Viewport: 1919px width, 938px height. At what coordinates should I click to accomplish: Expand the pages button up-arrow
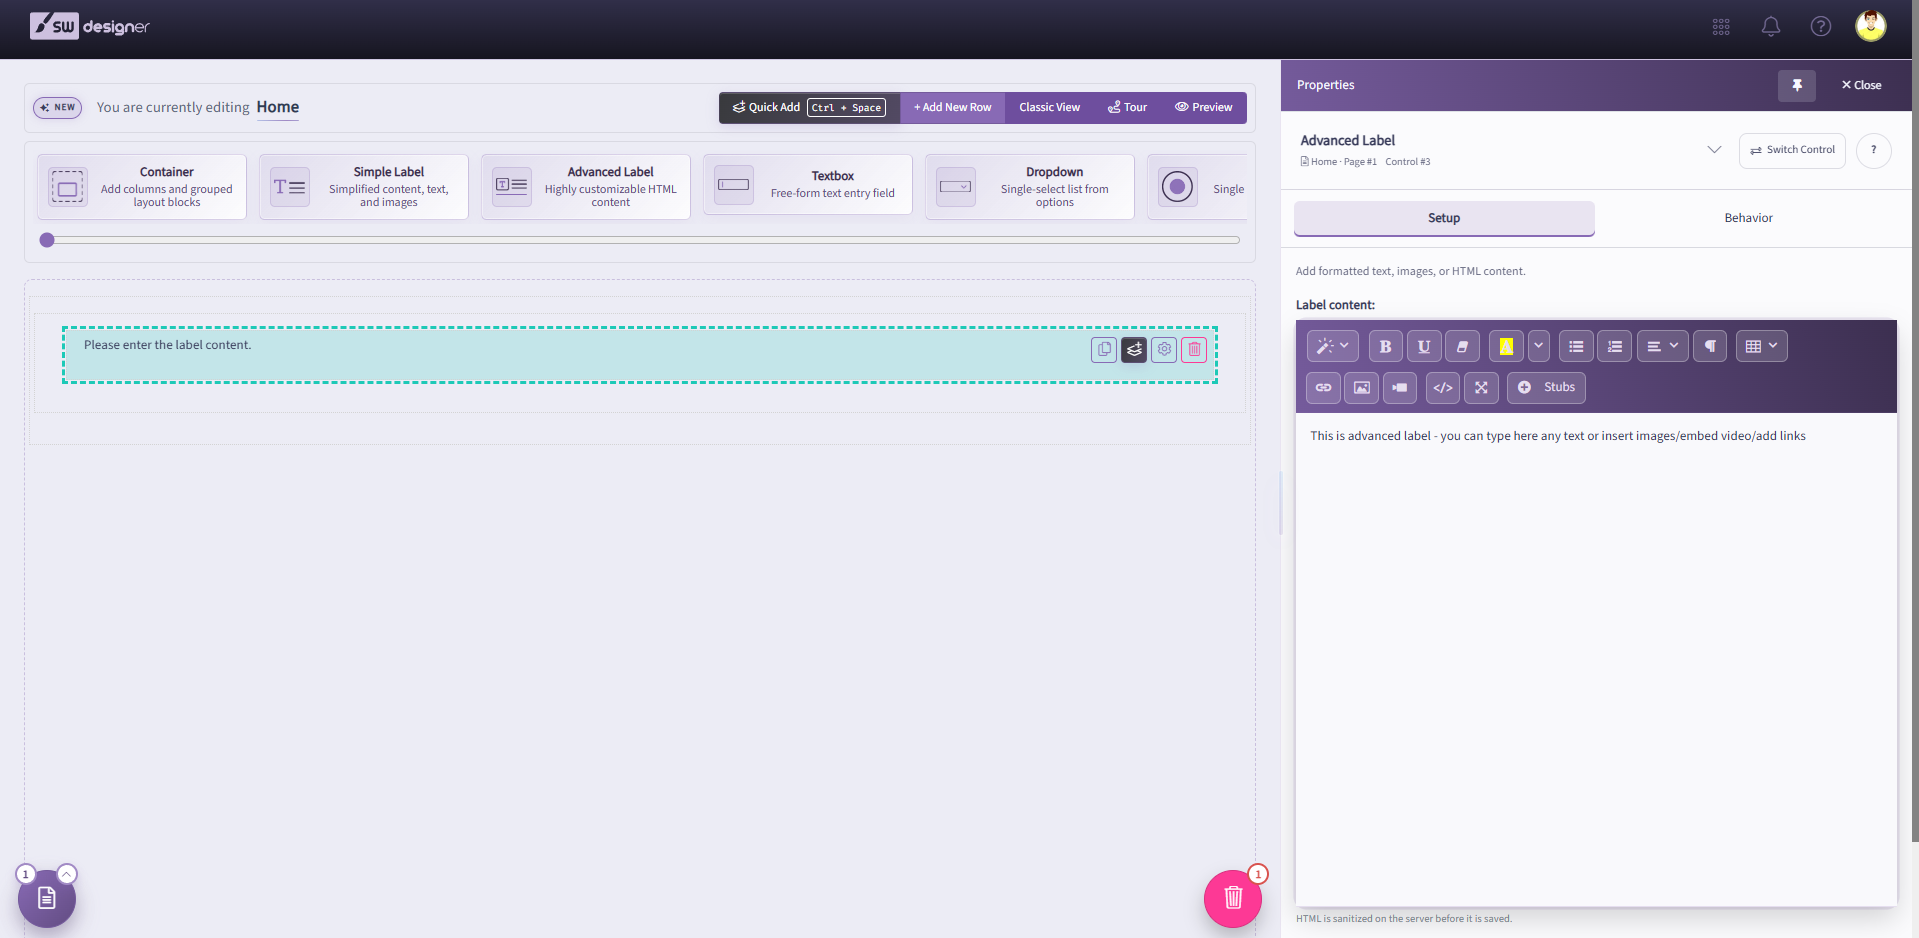point(67,874)
